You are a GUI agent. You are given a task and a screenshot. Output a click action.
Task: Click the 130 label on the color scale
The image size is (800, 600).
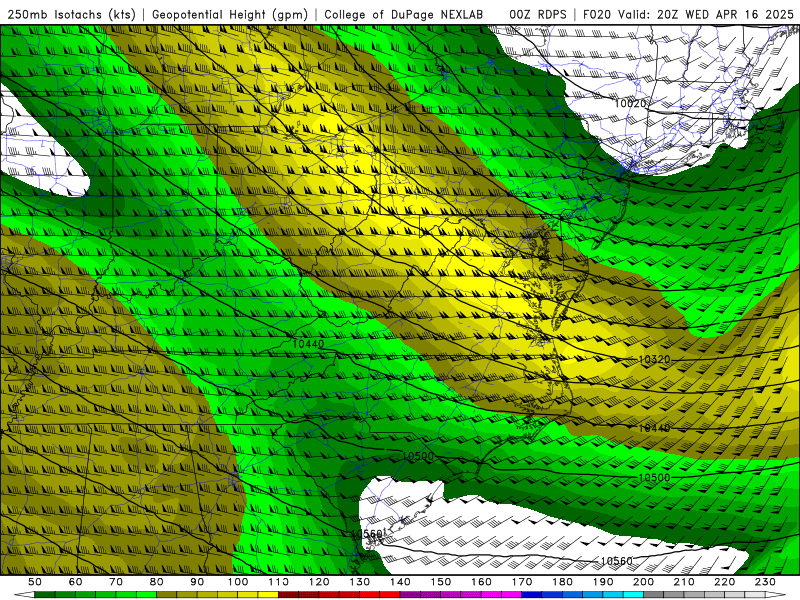360,582
